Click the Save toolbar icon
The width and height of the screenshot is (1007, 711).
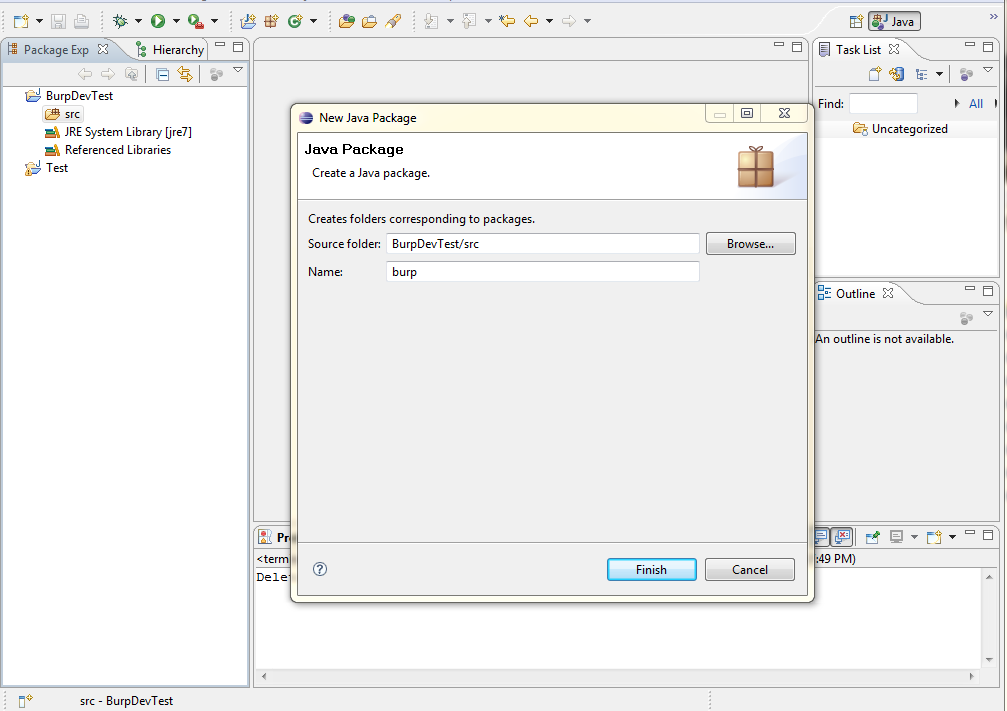point(58,21)
